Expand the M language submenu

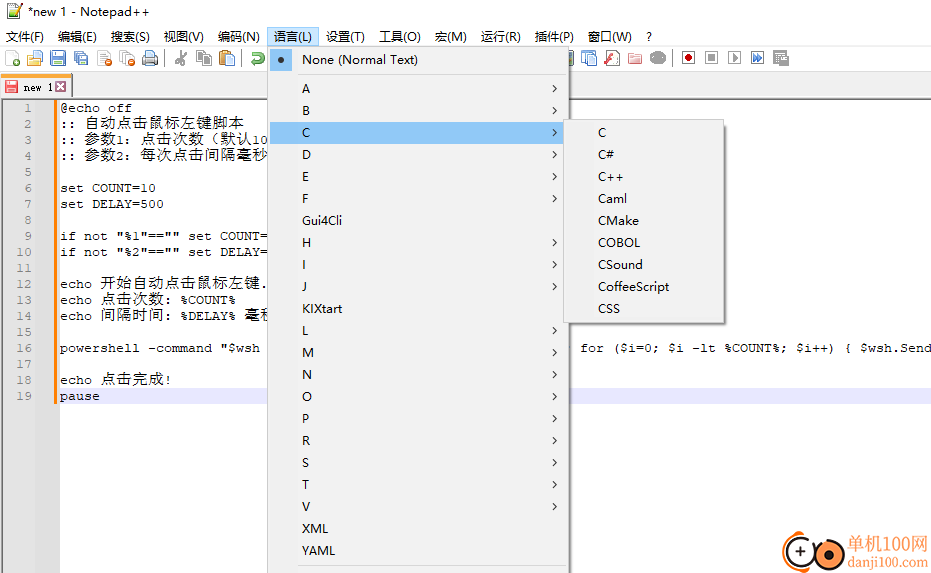418,352
